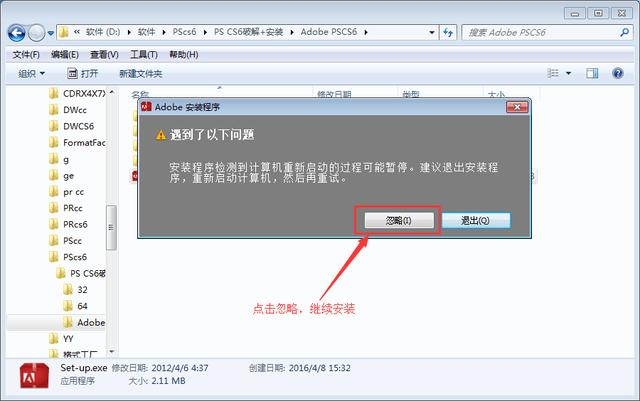The image size is (640, 401).
Task: Select the PRcs6 folder in the tree
Action: point(68,224)
